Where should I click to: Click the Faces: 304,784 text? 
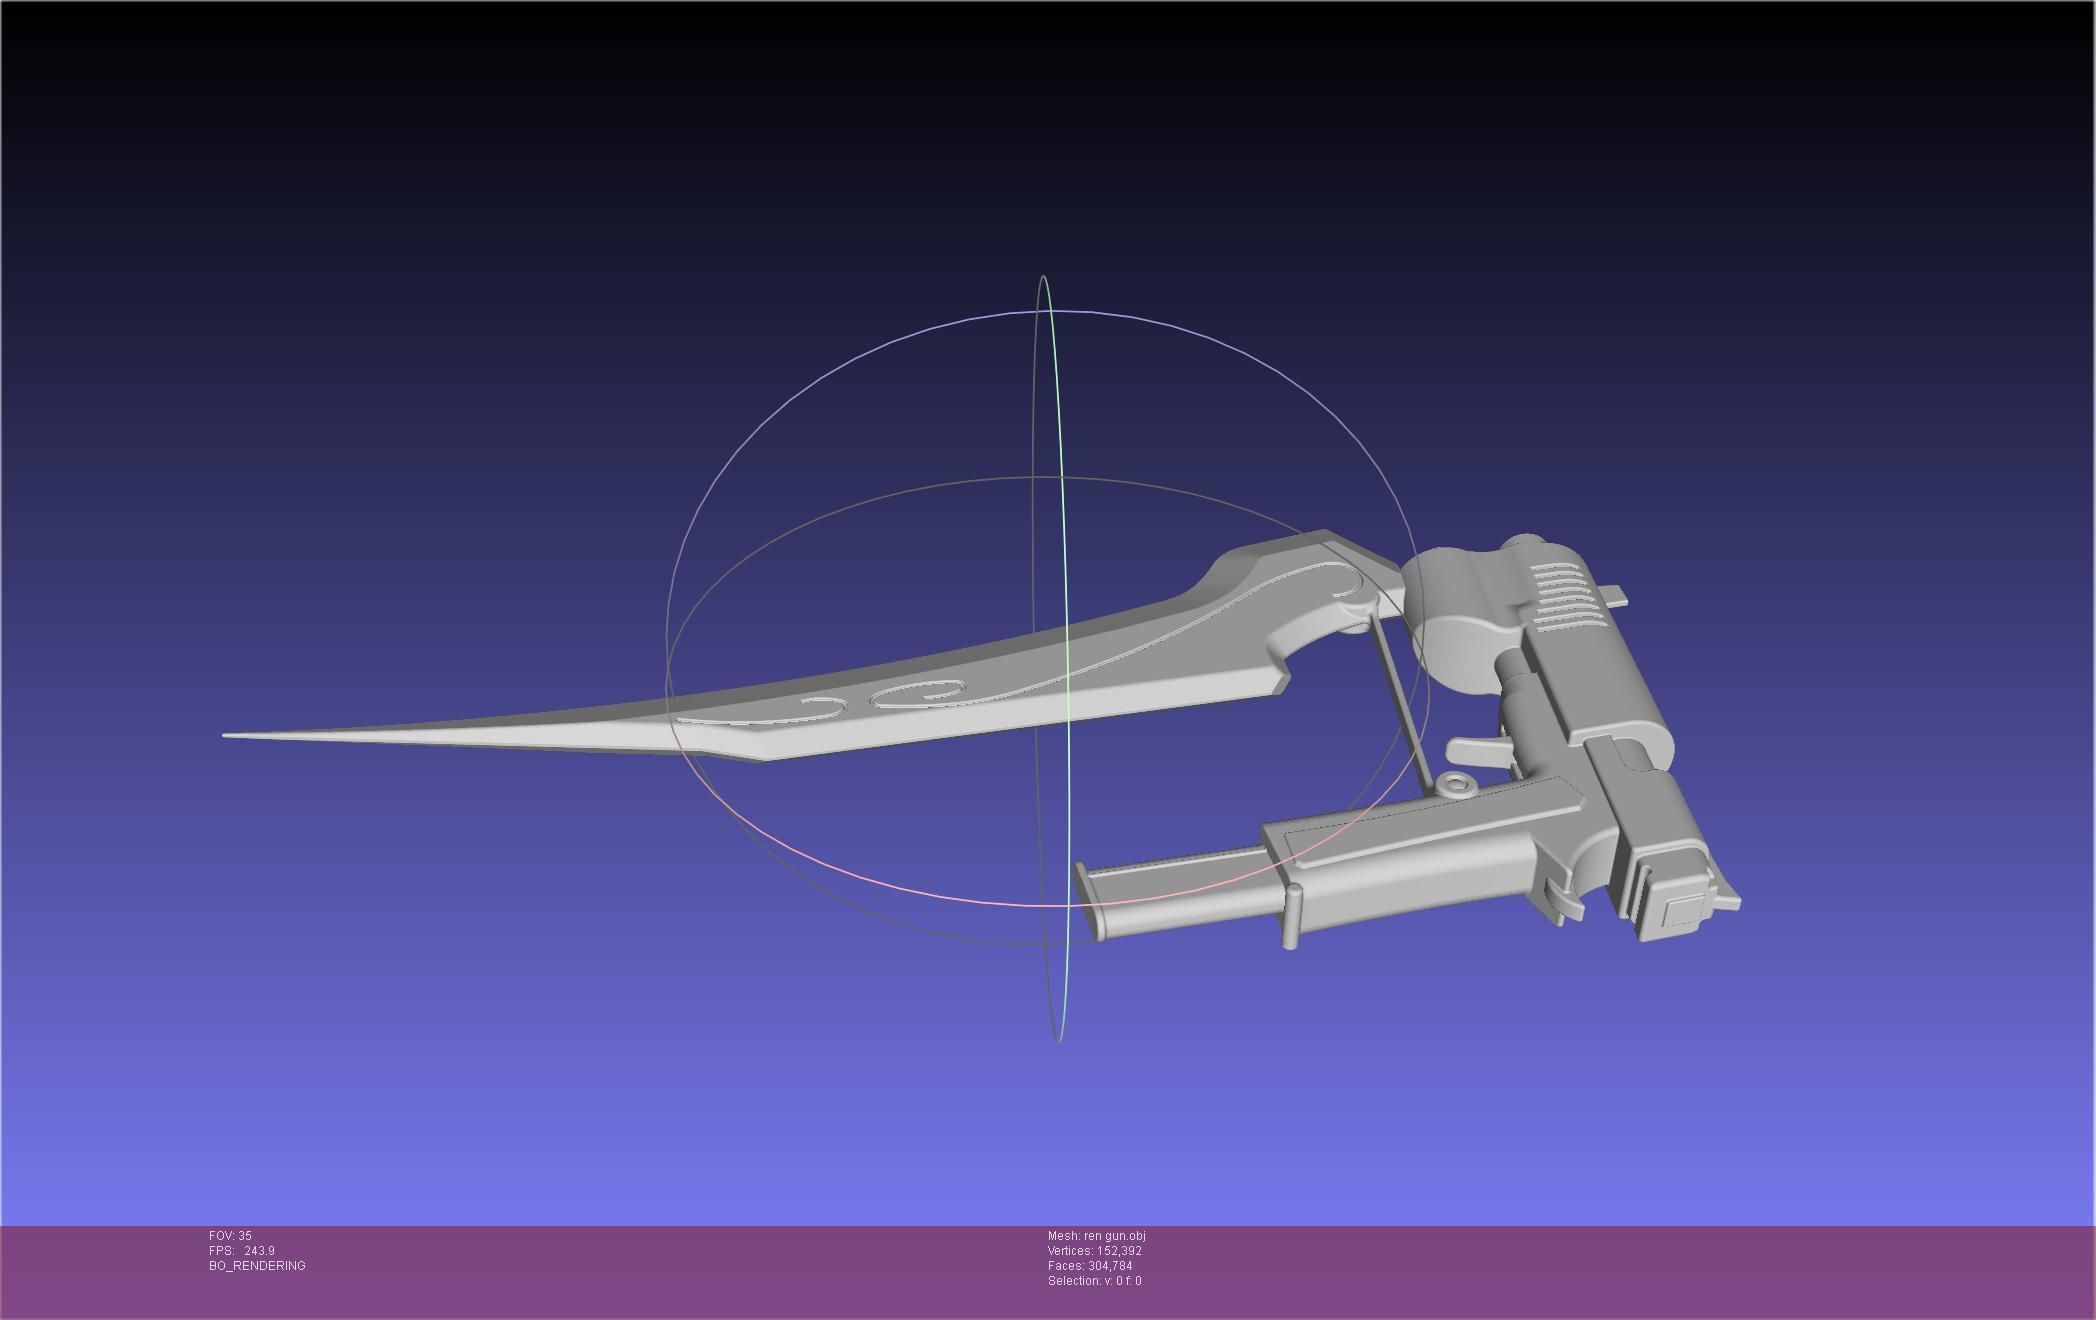[x=1090, y=1266]
